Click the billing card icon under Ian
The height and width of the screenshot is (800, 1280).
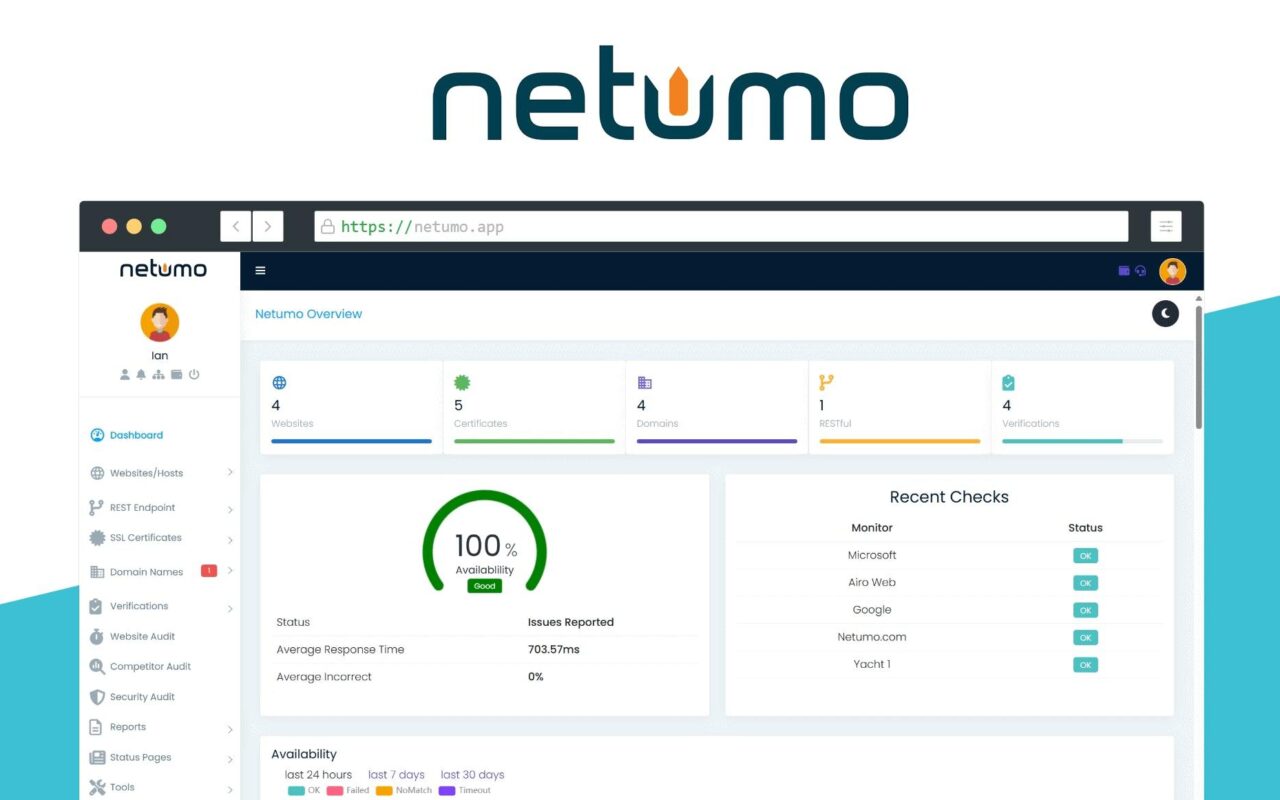(x=176, y=375)
